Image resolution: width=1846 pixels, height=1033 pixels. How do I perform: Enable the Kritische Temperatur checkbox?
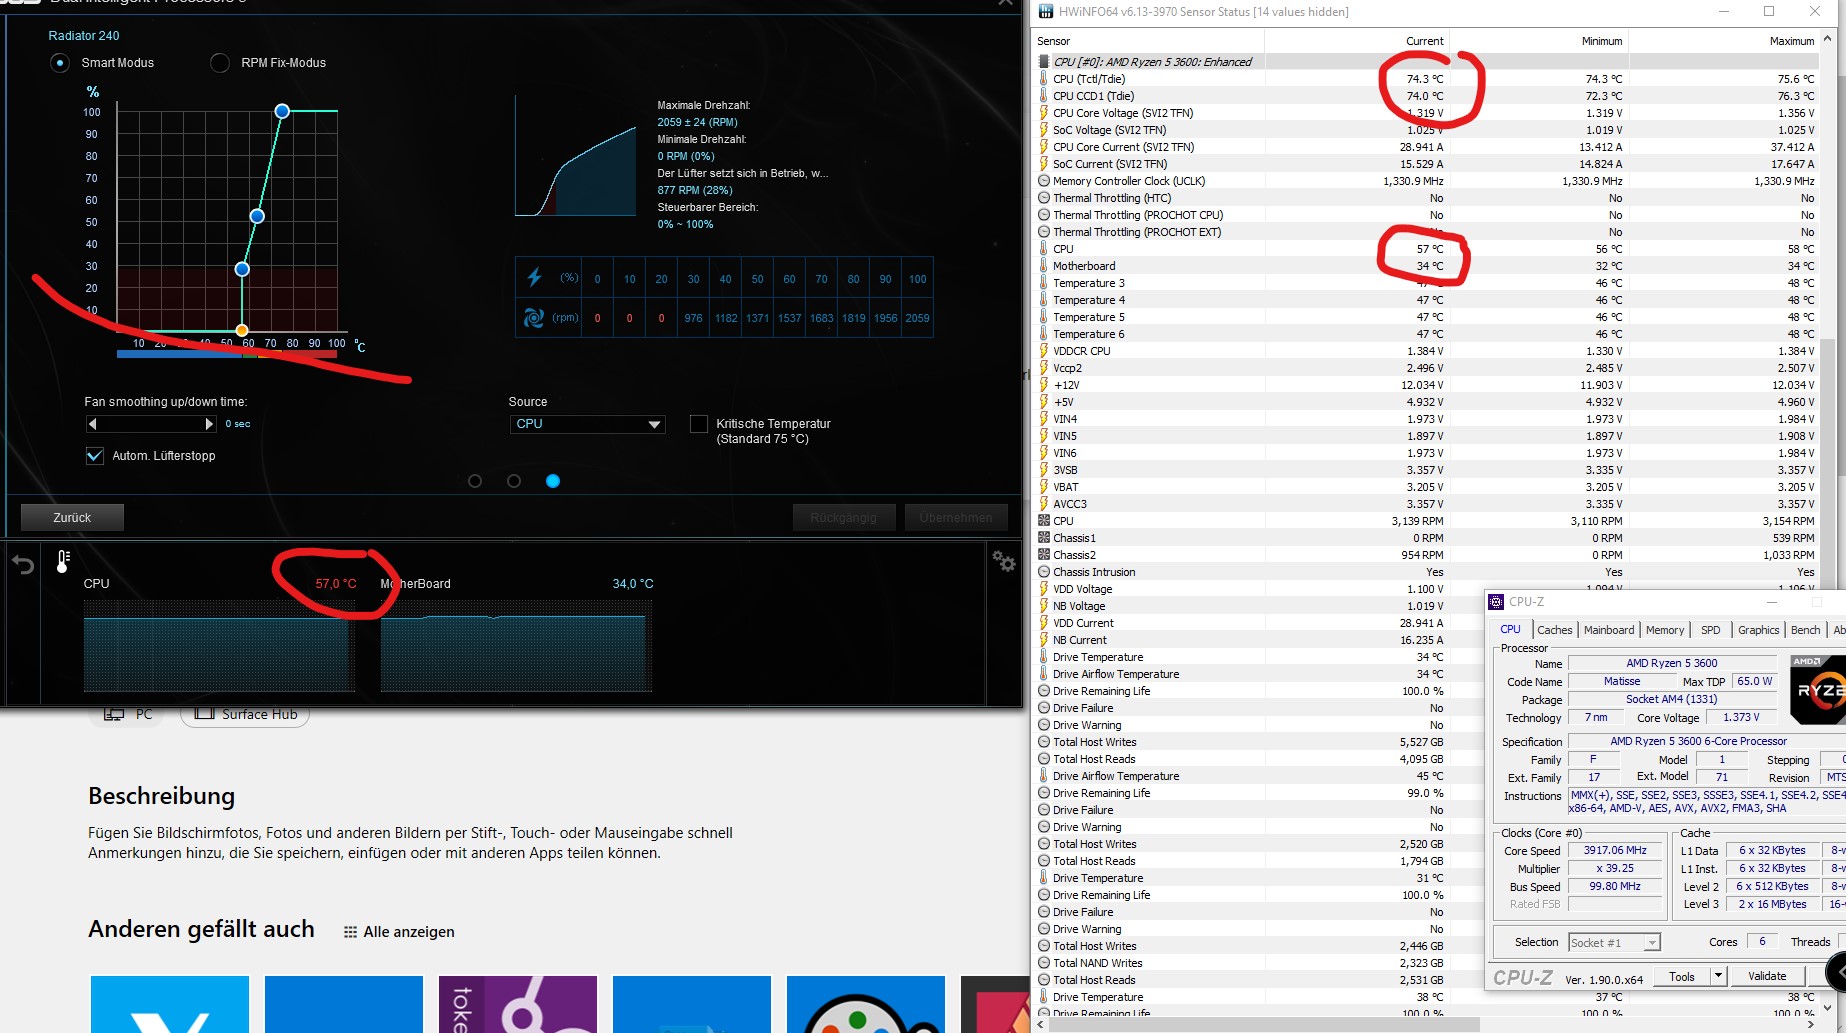pyautogui.click(x=699, y=424)
